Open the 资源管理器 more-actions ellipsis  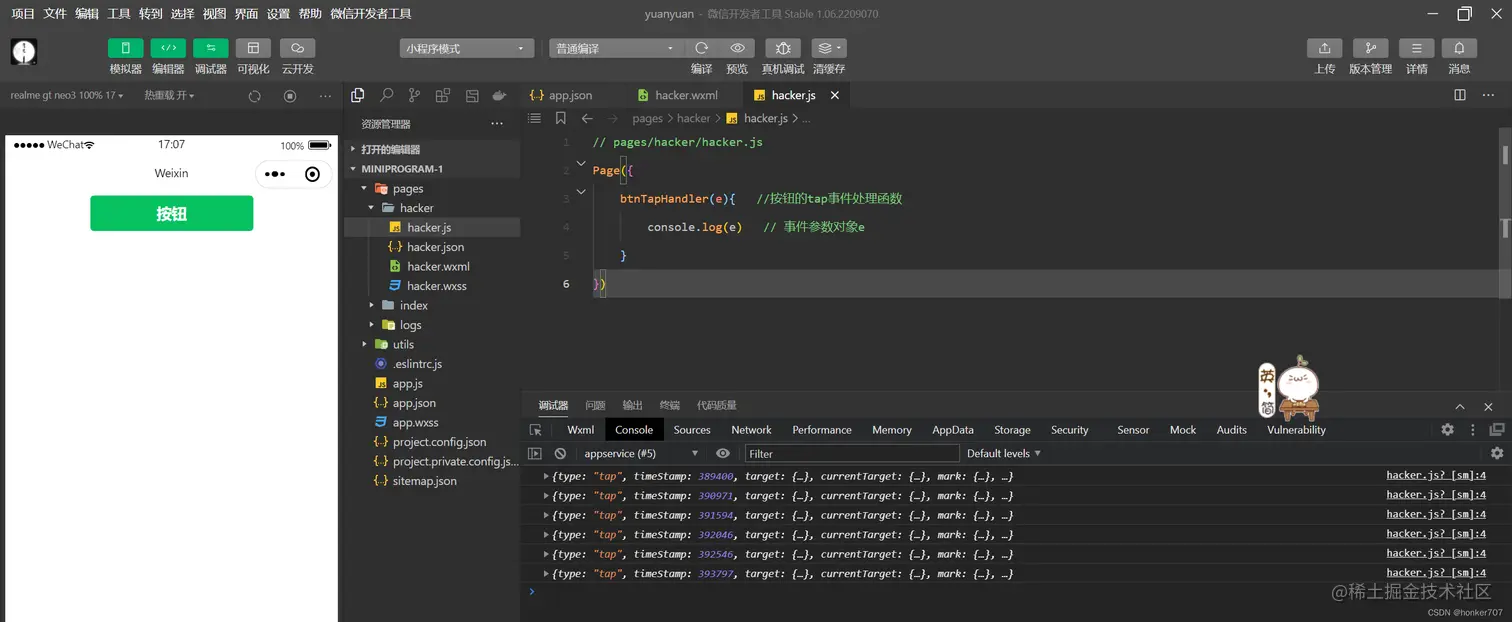pyautogui.click(x=497, y=124)
